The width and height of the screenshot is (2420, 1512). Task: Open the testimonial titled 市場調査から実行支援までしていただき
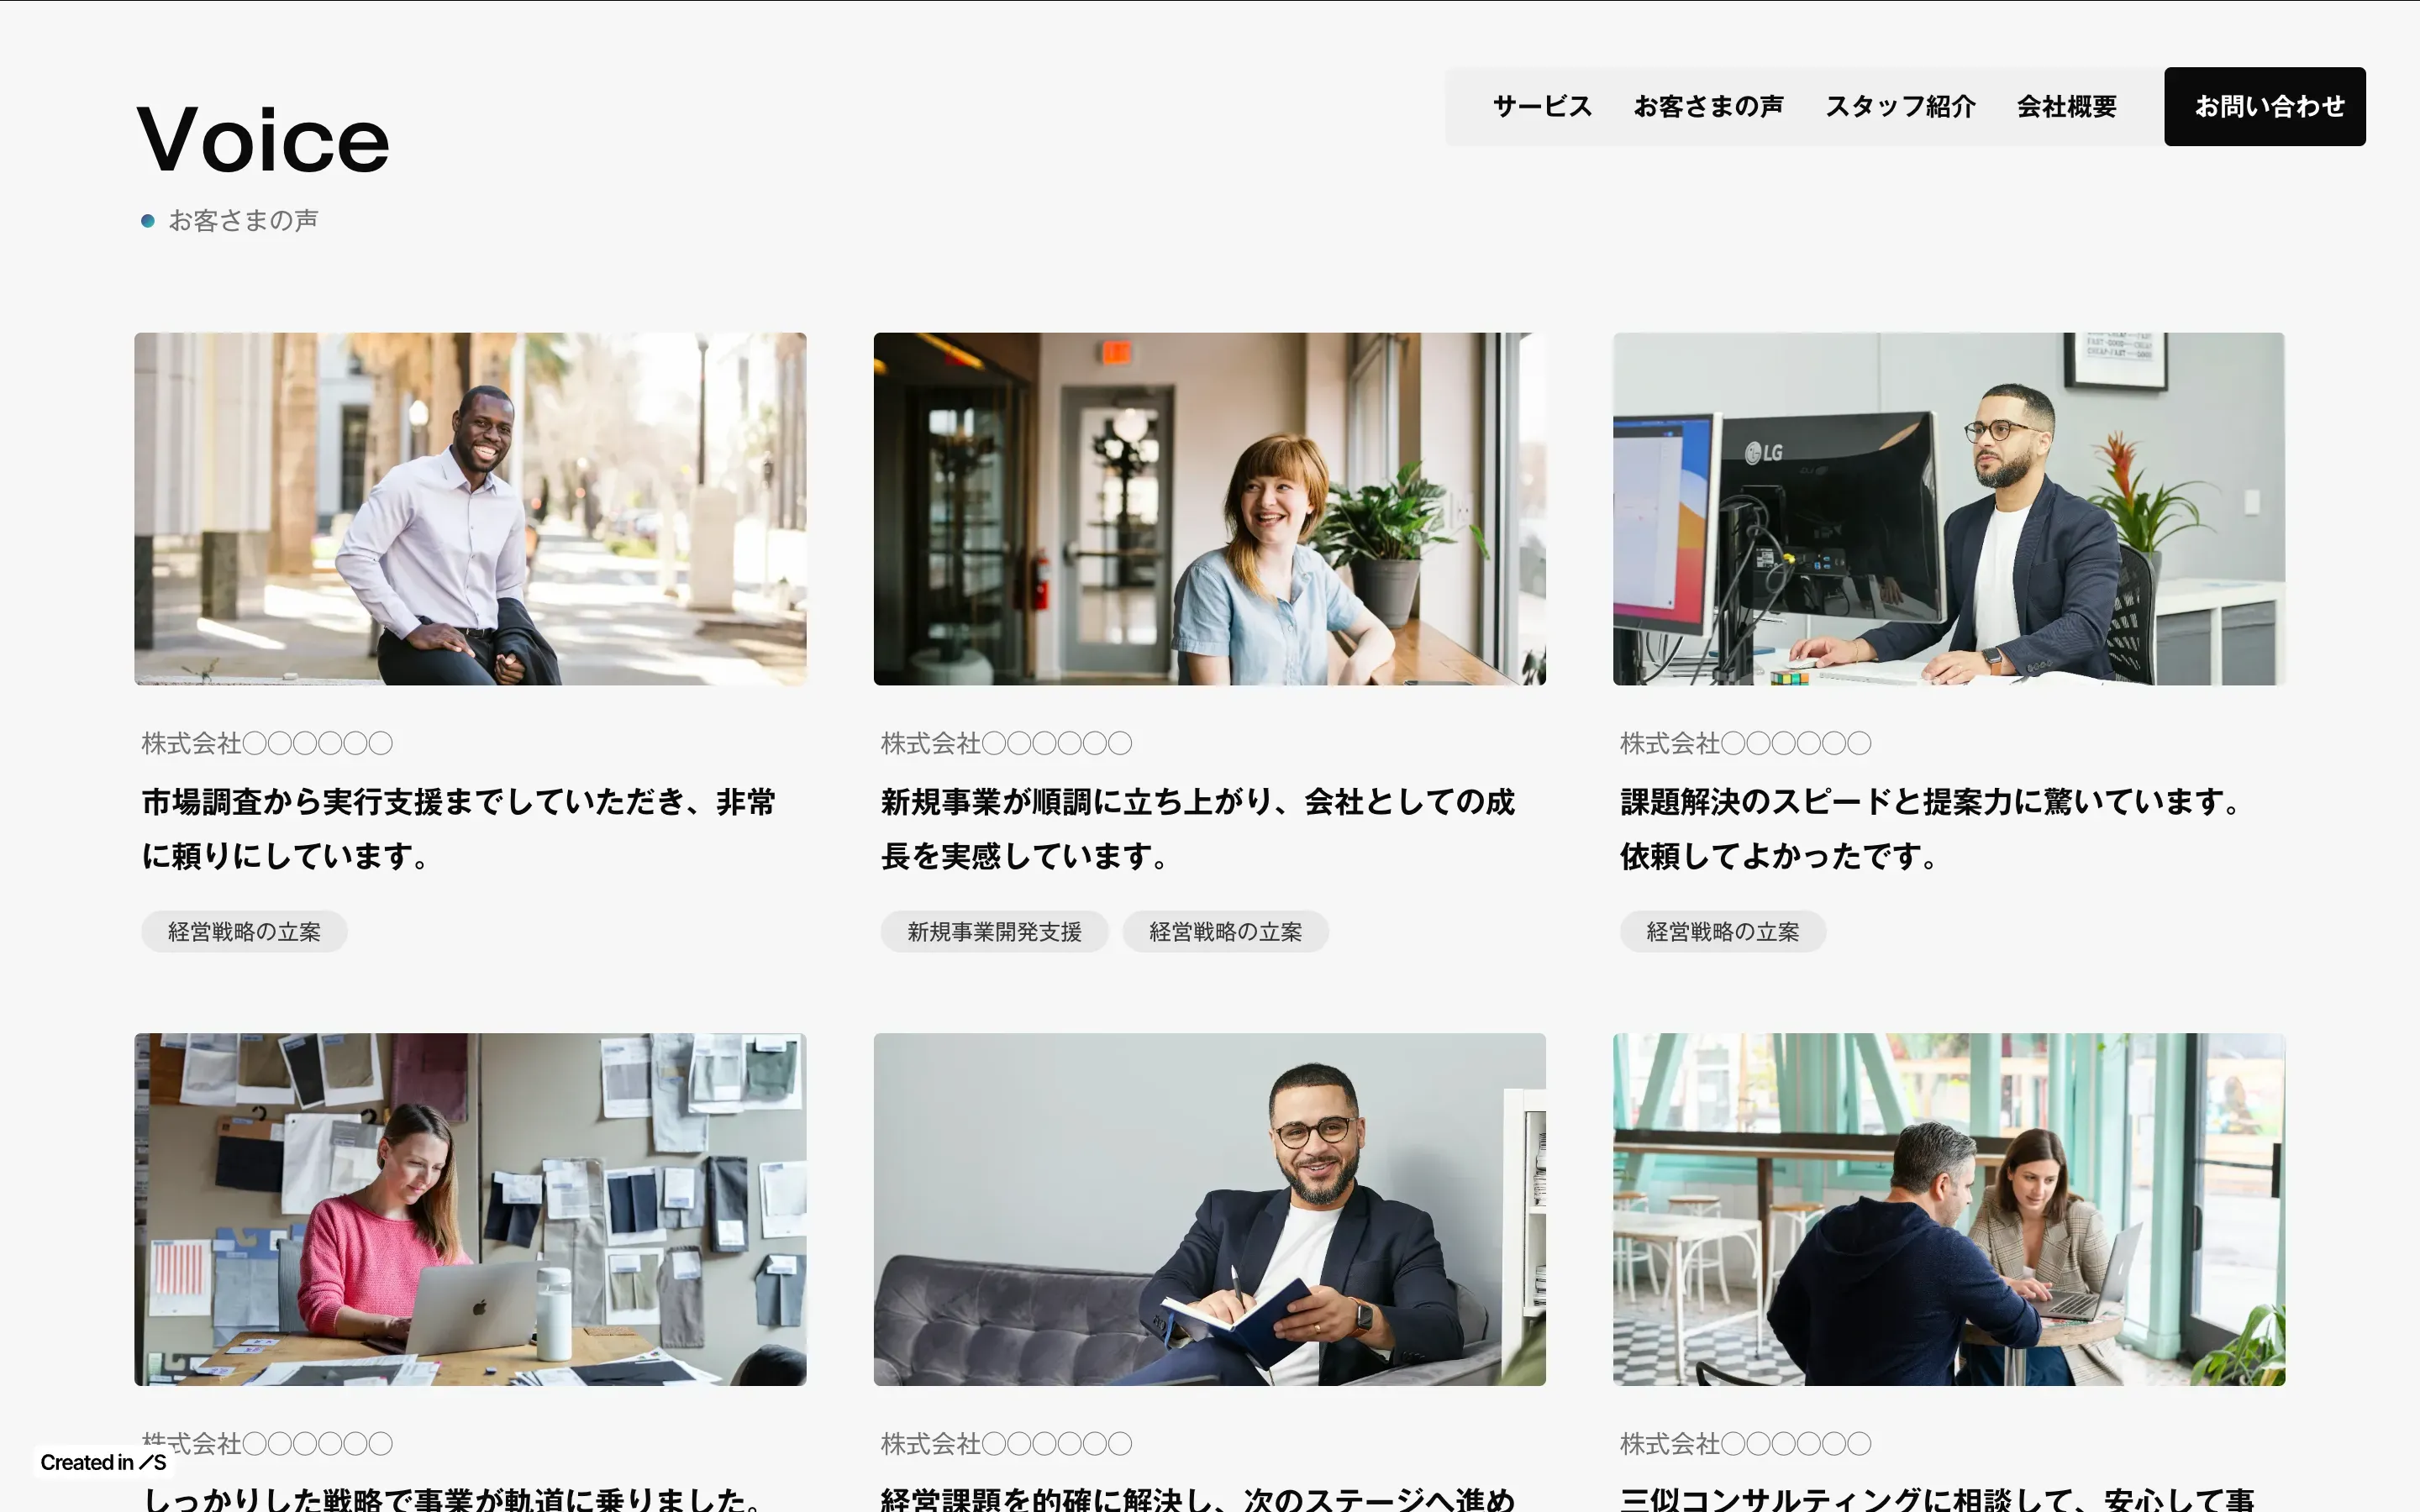(x=459, y=828)
